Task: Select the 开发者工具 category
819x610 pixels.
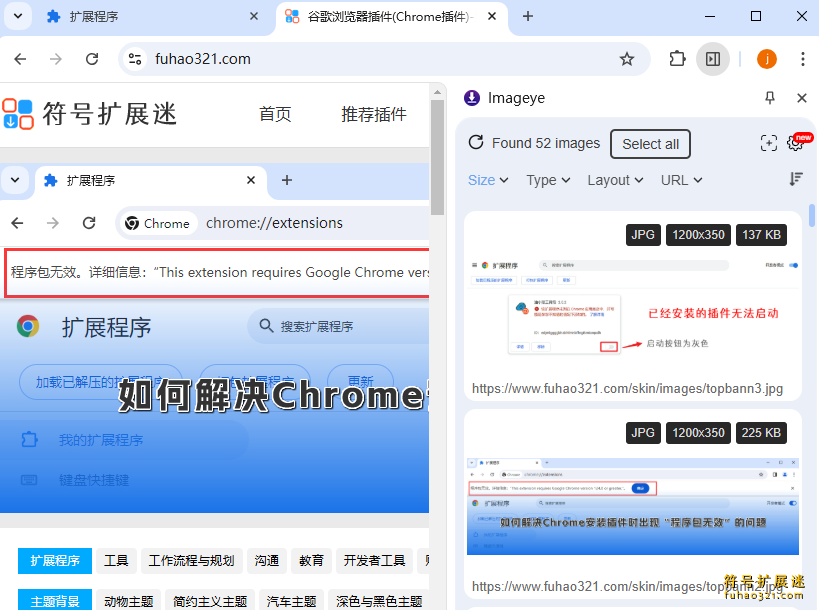Action: pyautogui.click(x=374, y=561)
